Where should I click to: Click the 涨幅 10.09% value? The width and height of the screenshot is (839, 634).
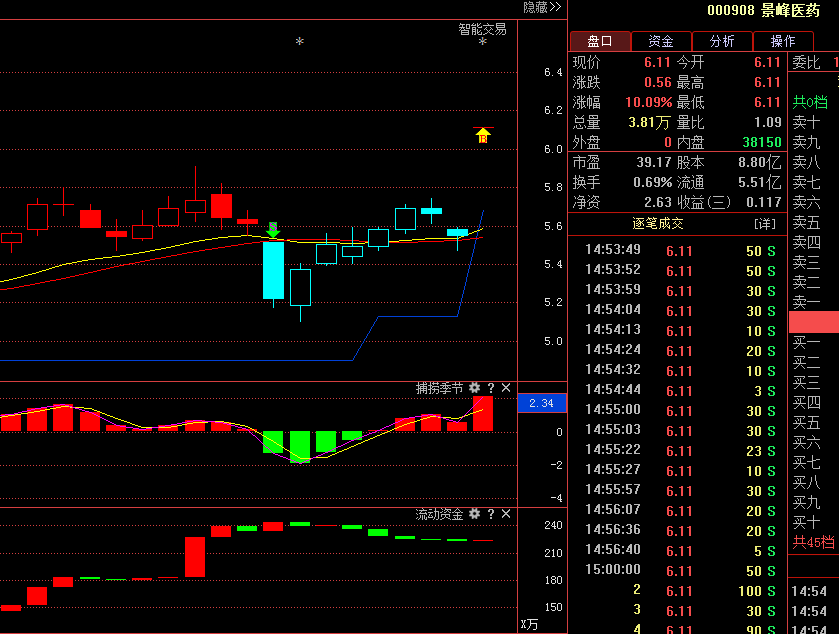(649, 102)
